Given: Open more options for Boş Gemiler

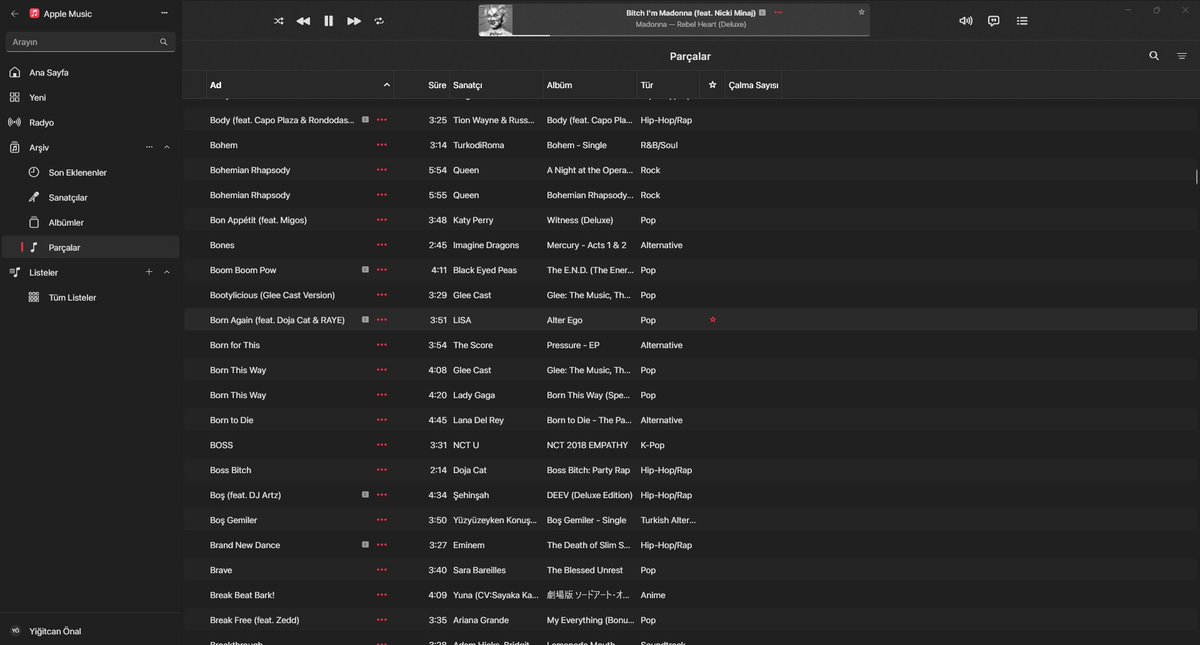Looking at the screenshot, I should point(381,520).
